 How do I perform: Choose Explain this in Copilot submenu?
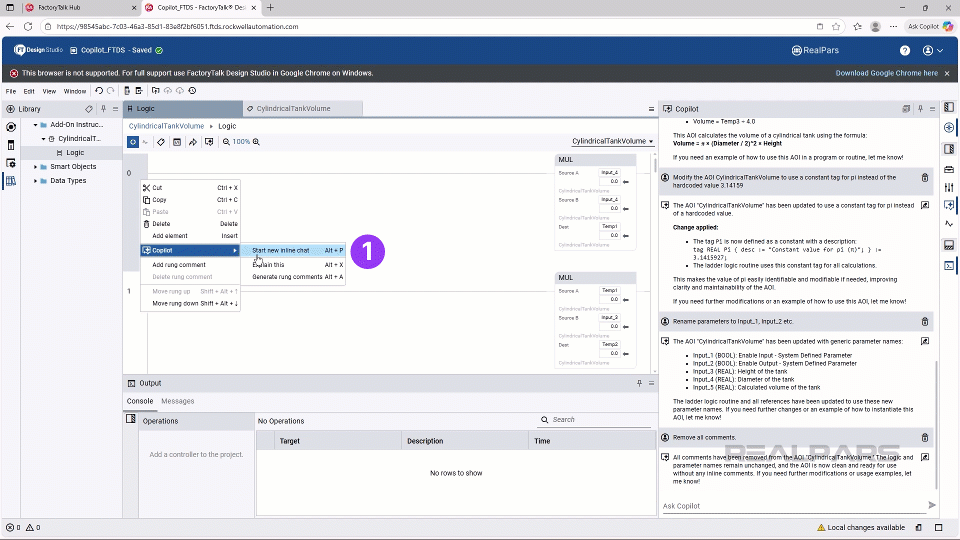click(293, 265)
